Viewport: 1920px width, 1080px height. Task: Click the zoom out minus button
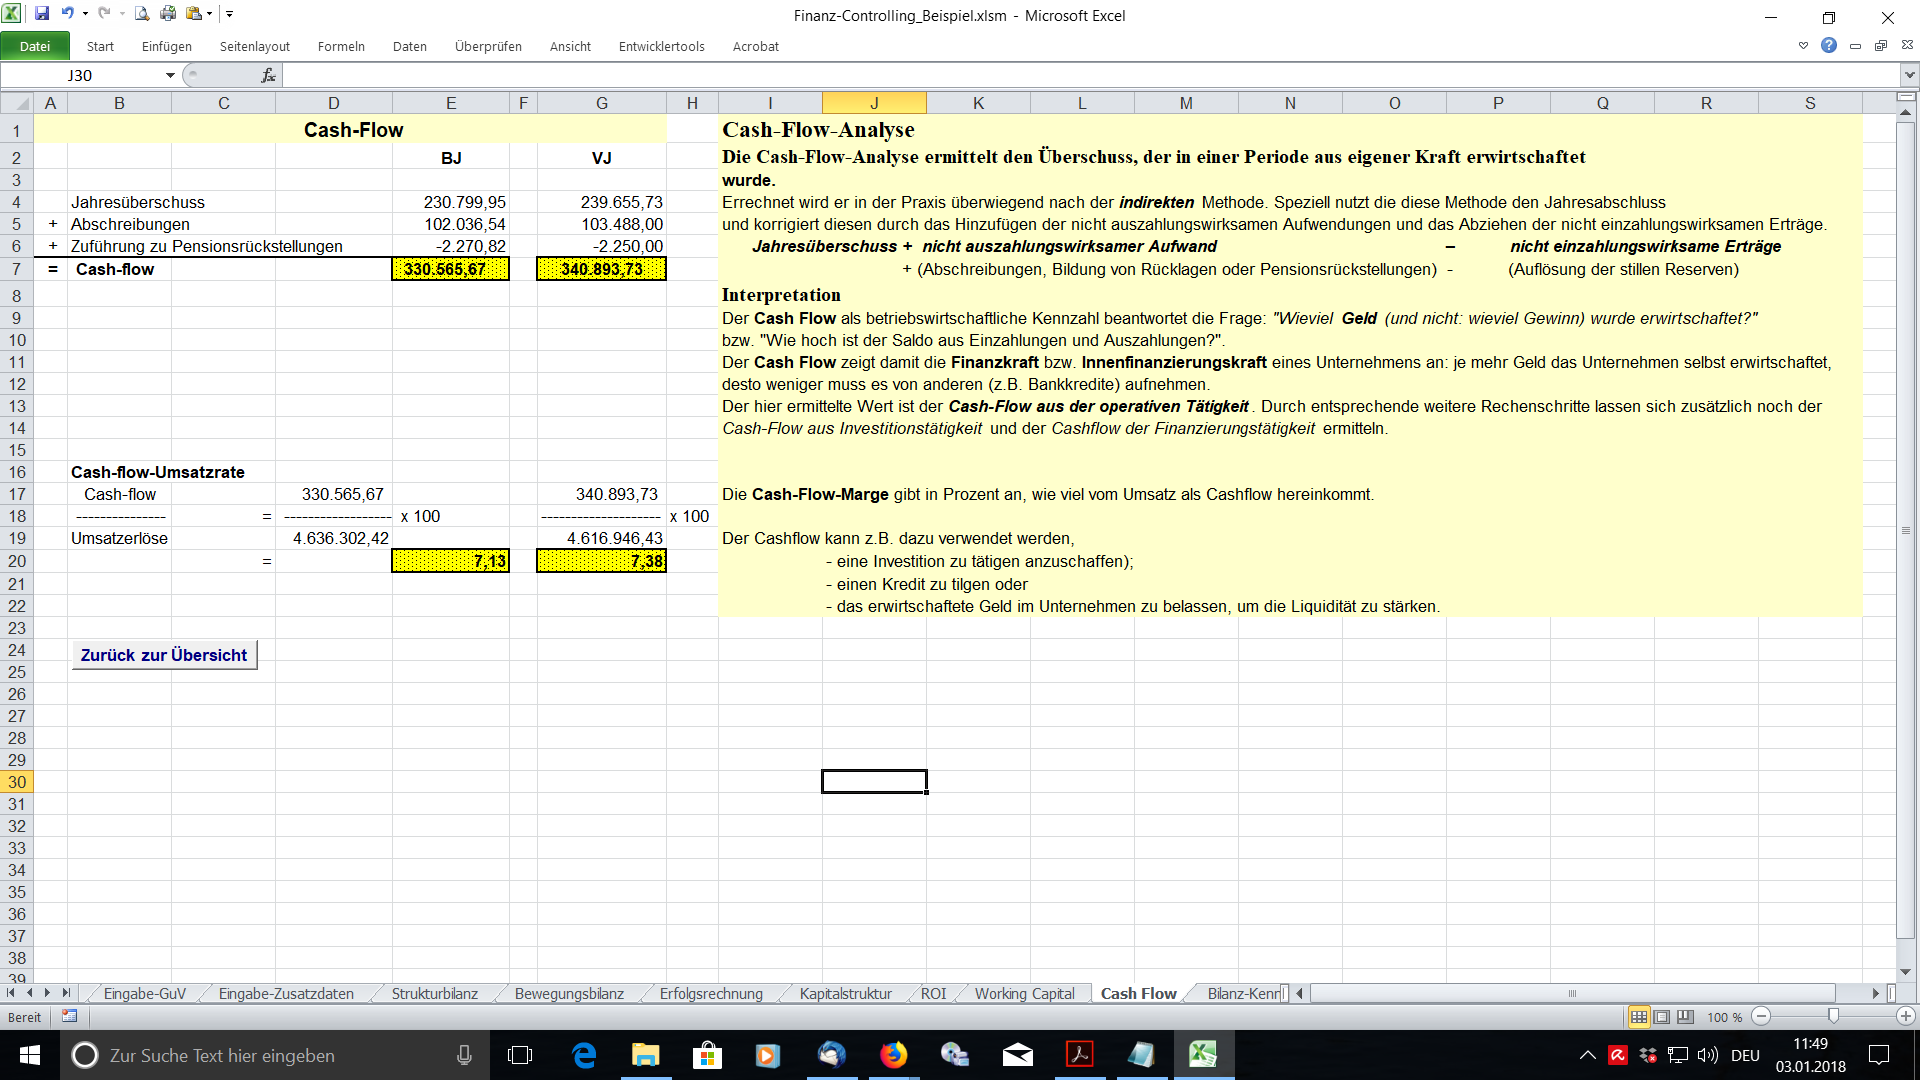point(1762,1017)
